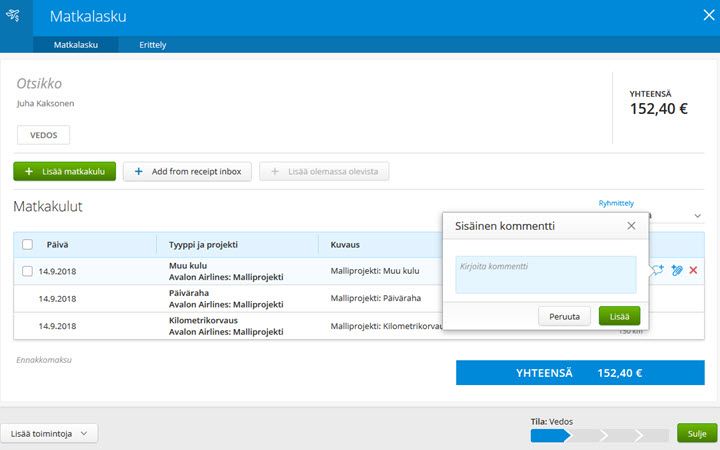This screenshot has height=450, width=720.
Task: Click the plus icon in Add from receipt inbox
Action: click(138, 171)
